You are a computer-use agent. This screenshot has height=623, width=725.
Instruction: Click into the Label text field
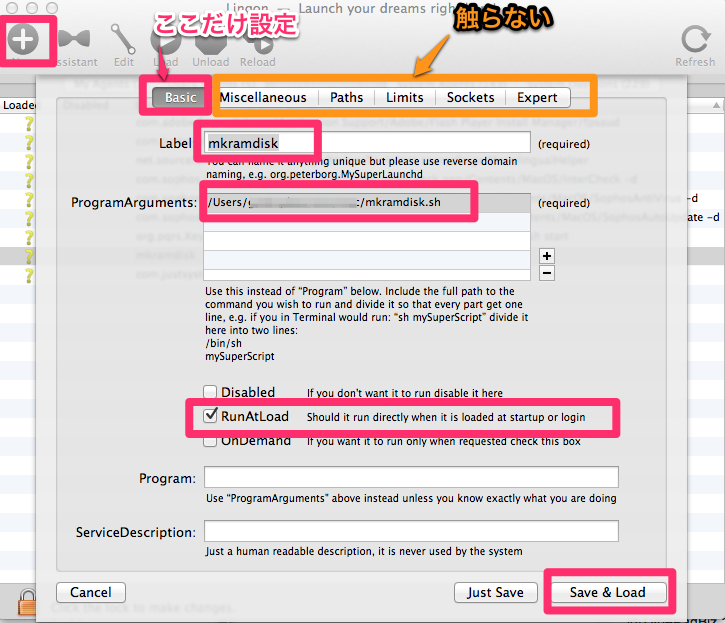click(x=367, y=142)
